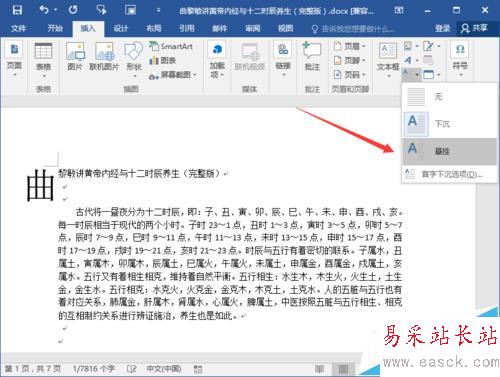Switch to the 开始 tab

(55, 28)
